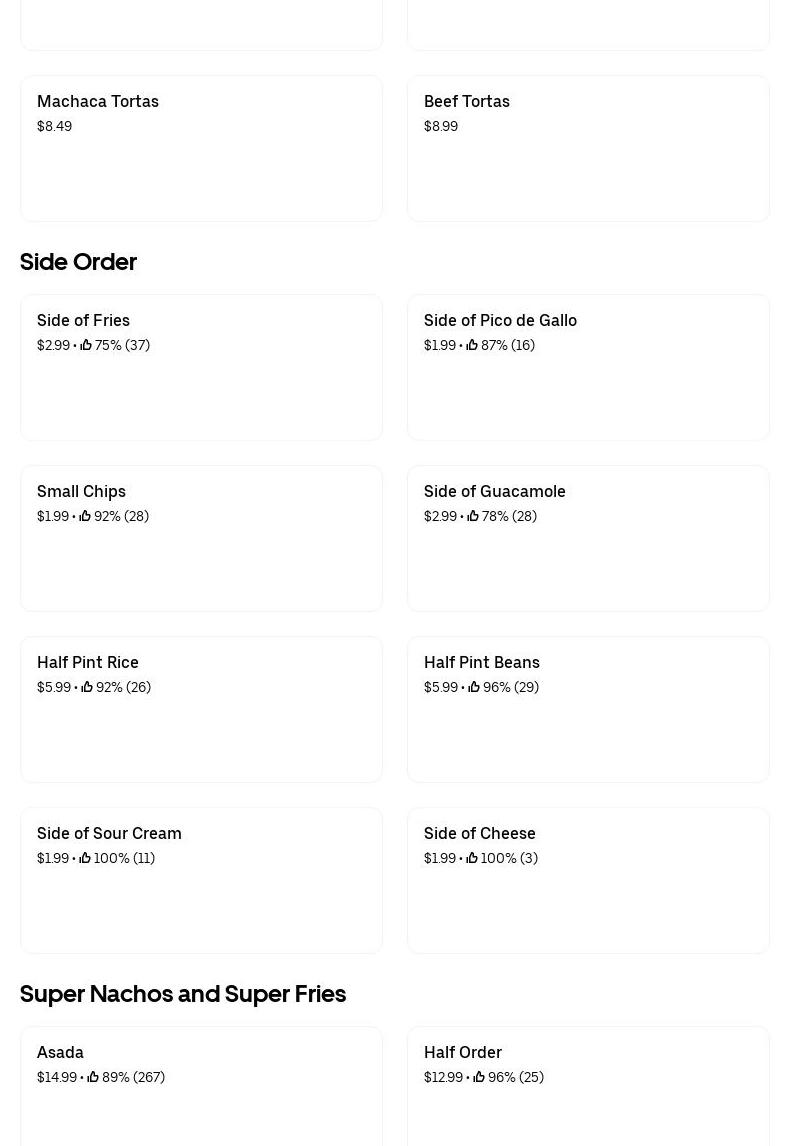Click the $14.99 price on Asada
The width and height of the screenshot is (804, 1146).
click(57, 1077)
